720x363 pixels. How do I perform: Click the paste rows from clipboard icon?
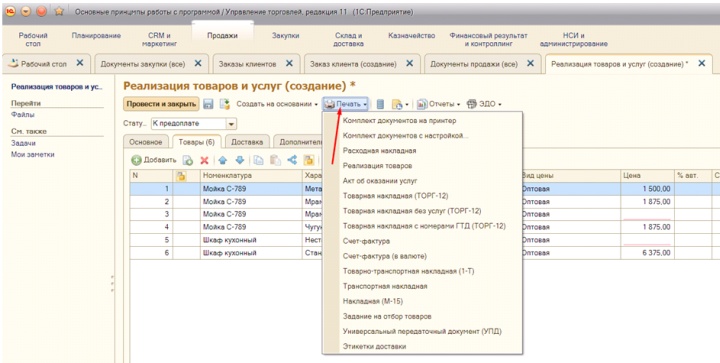(275, 160)
